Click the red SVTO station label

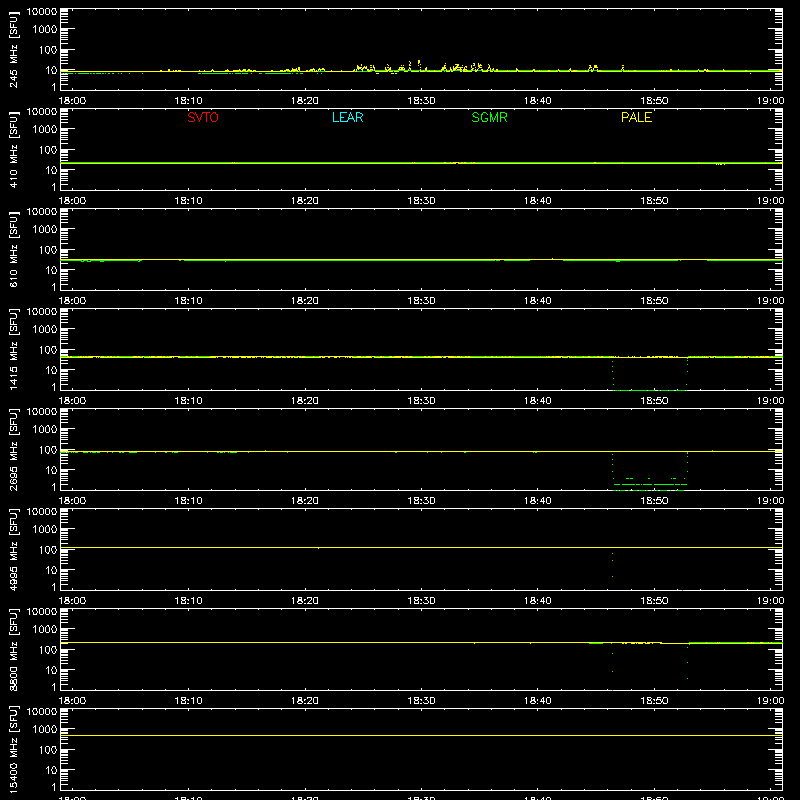tap(203, 117)
